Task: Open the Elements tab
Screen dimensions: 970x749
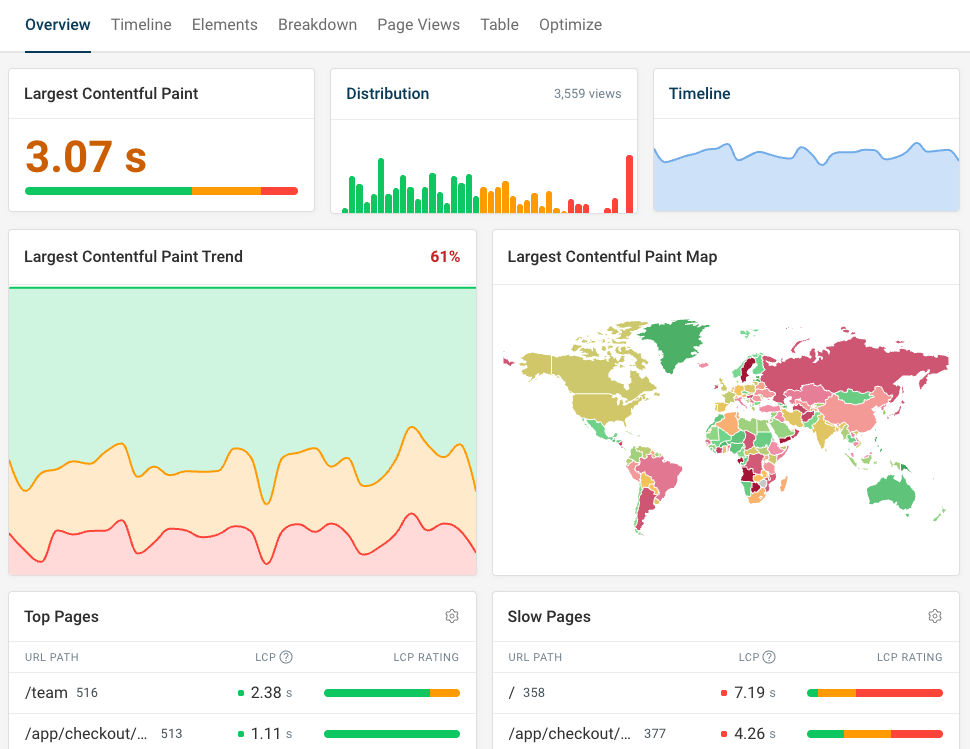Action: (225, 25)
